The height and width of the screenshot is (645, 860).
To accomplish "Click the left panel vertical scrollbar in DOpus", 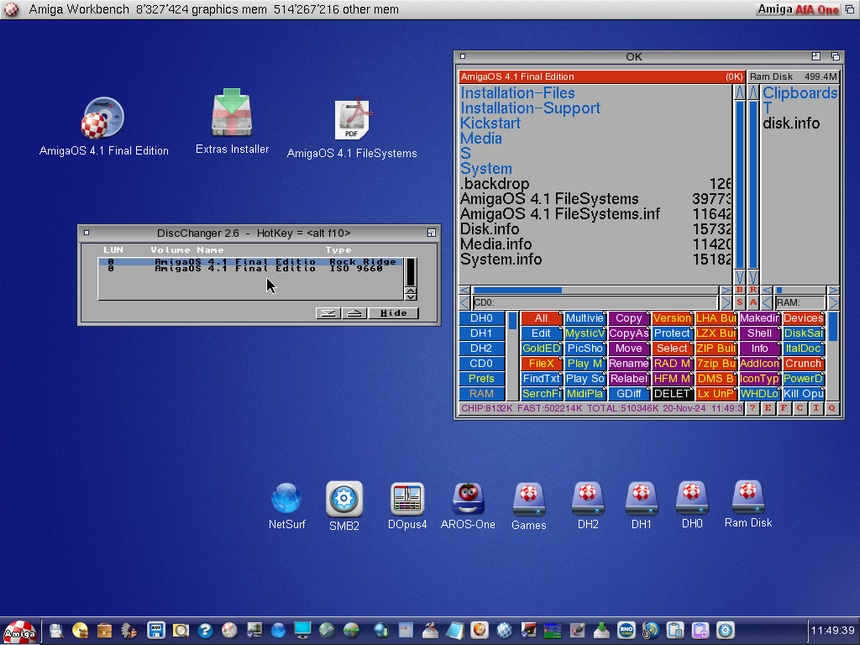I will coord(739,185).
